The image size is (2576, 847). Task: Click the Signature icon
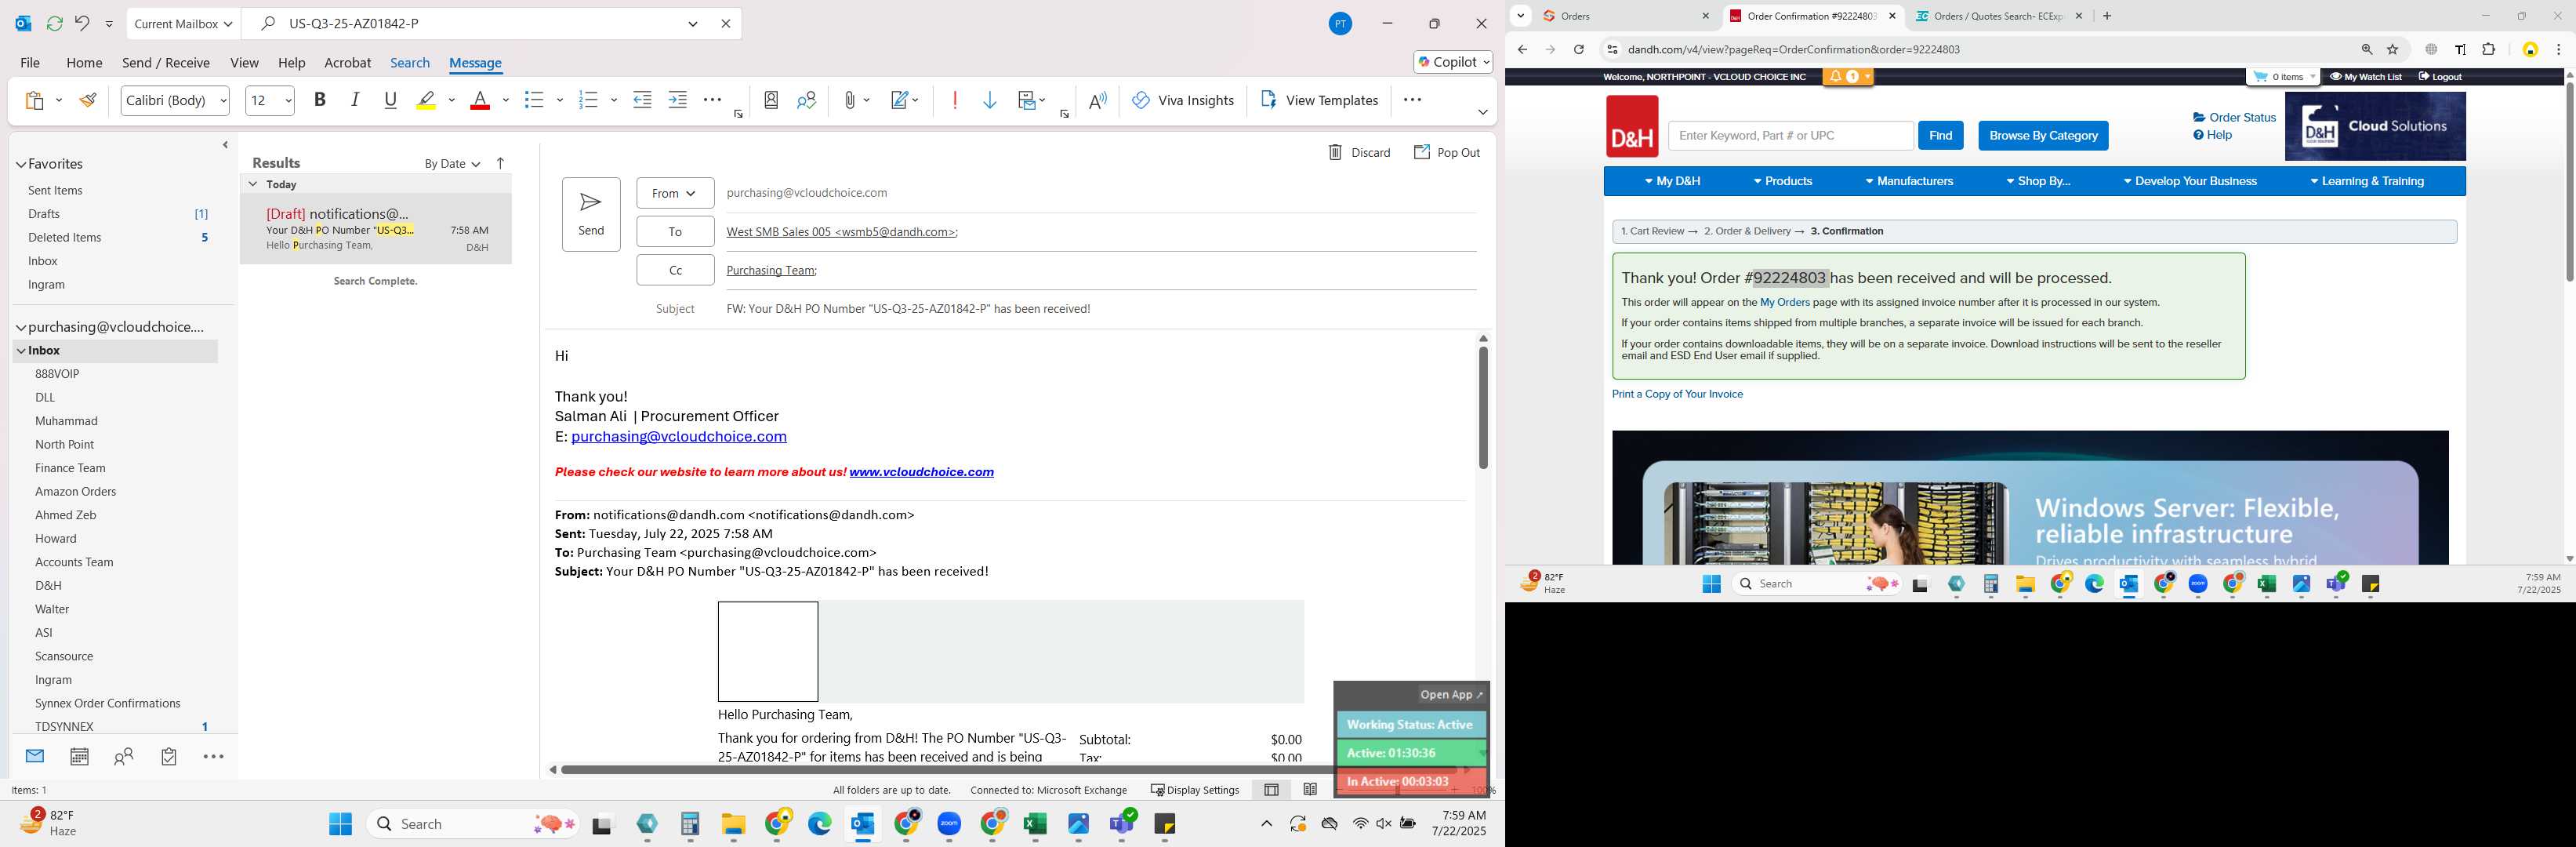click(900, 100)
